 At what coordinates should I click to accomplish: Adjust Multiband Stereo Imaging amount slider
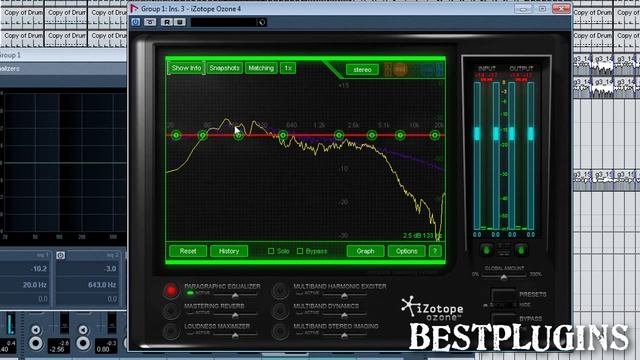point(344,336)
